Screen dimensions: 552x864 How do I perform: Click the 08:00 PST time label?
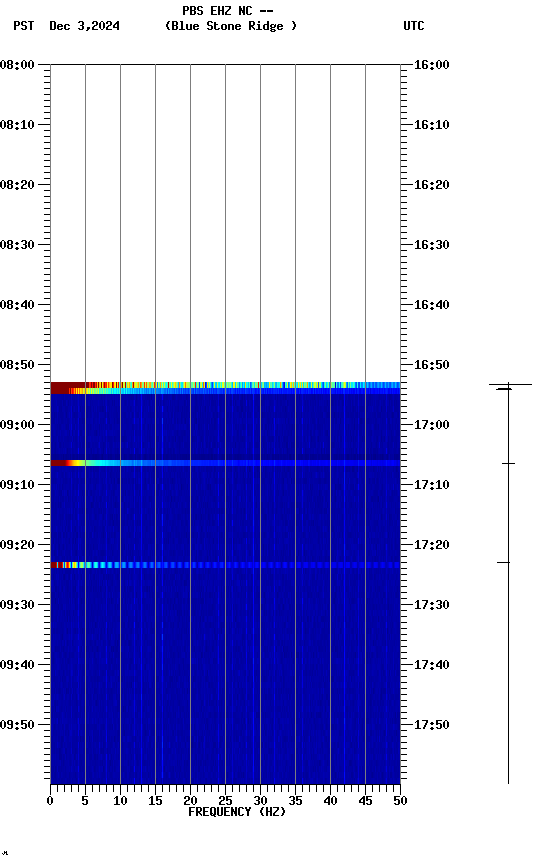pos(17,65)
